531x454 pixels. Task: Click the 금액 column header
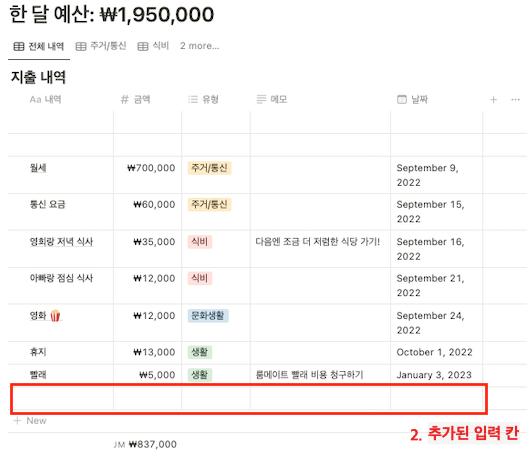point(135,100)
